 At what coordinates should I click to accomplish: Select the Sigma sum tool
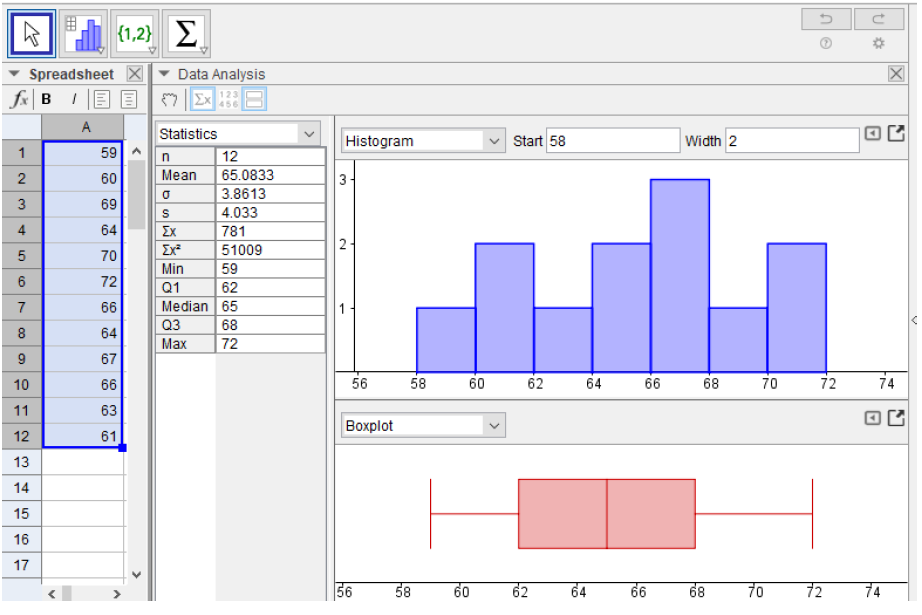click(x=188, y=31)
